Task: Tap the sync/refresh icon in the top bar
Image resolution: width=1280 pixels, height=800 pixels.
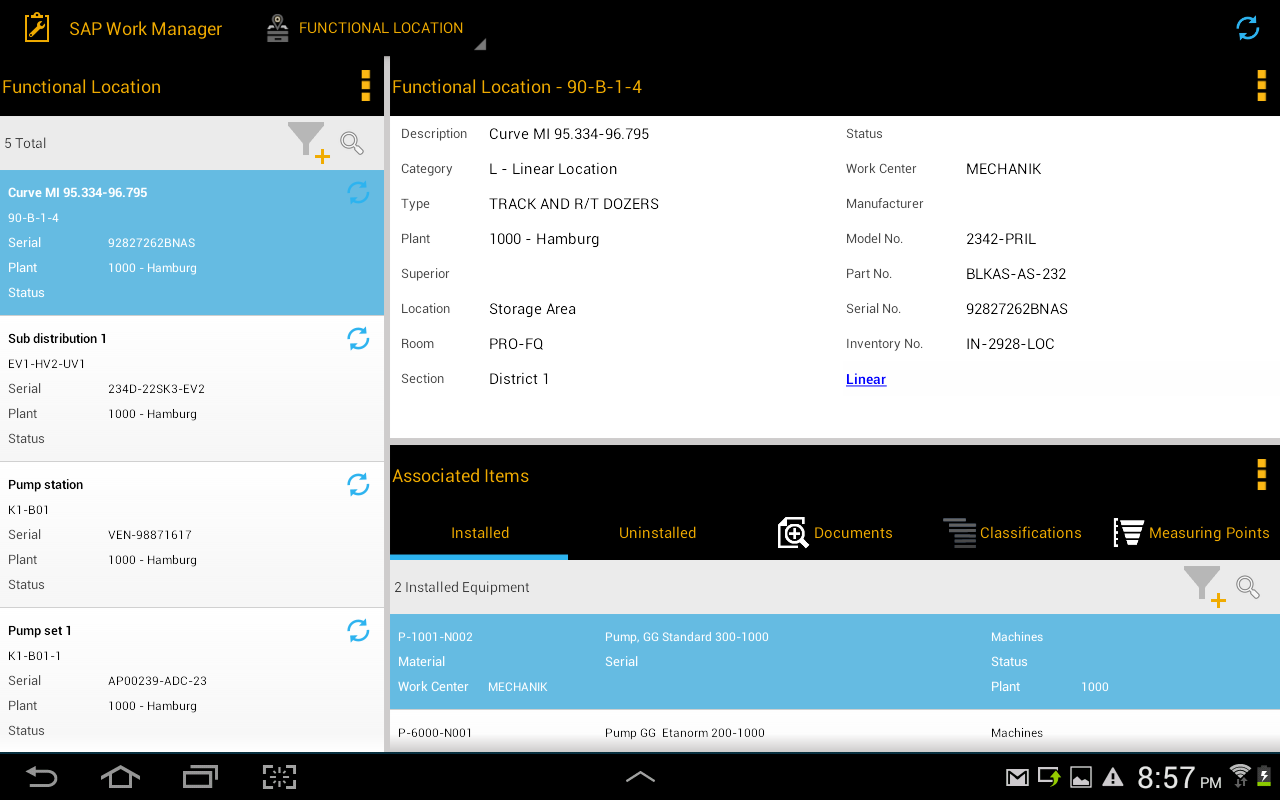Action: coord(1247,28)
